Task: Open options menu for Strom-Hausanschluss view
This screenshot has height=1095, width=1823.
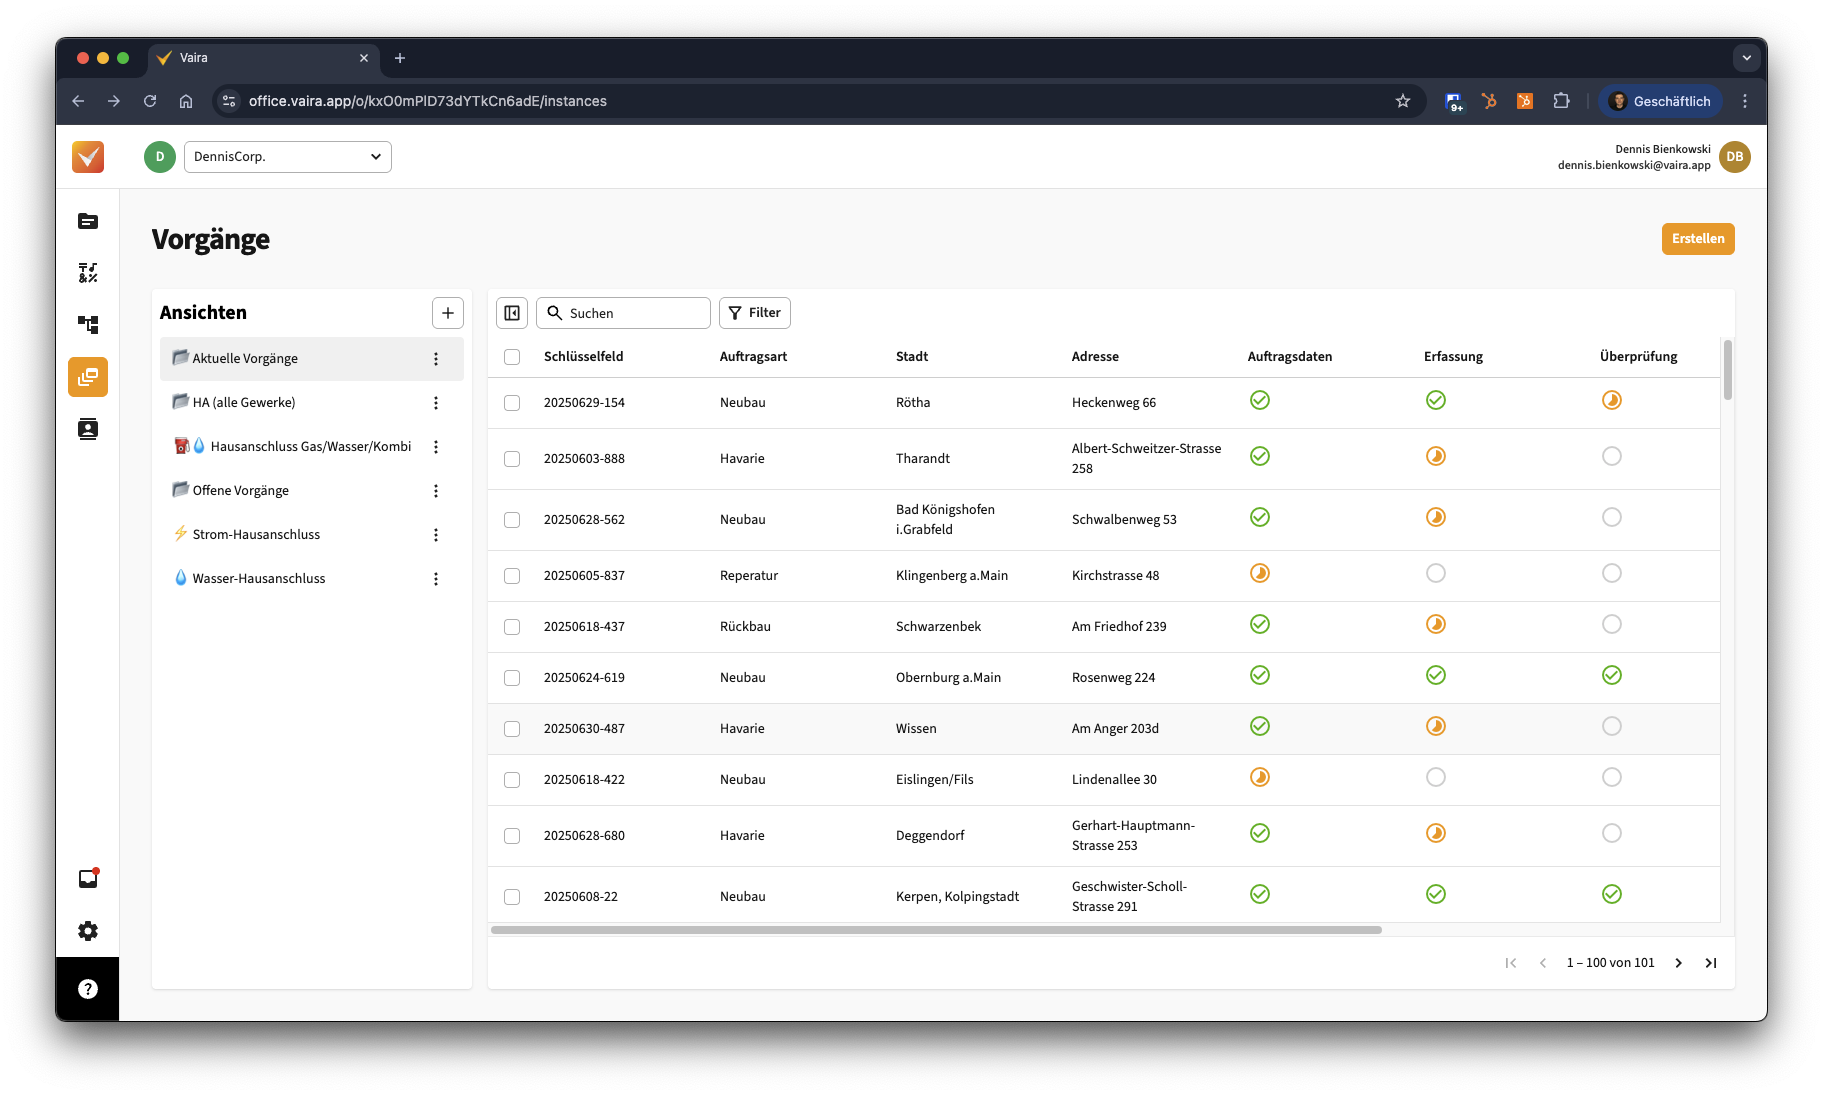Action: pos(436,535)
